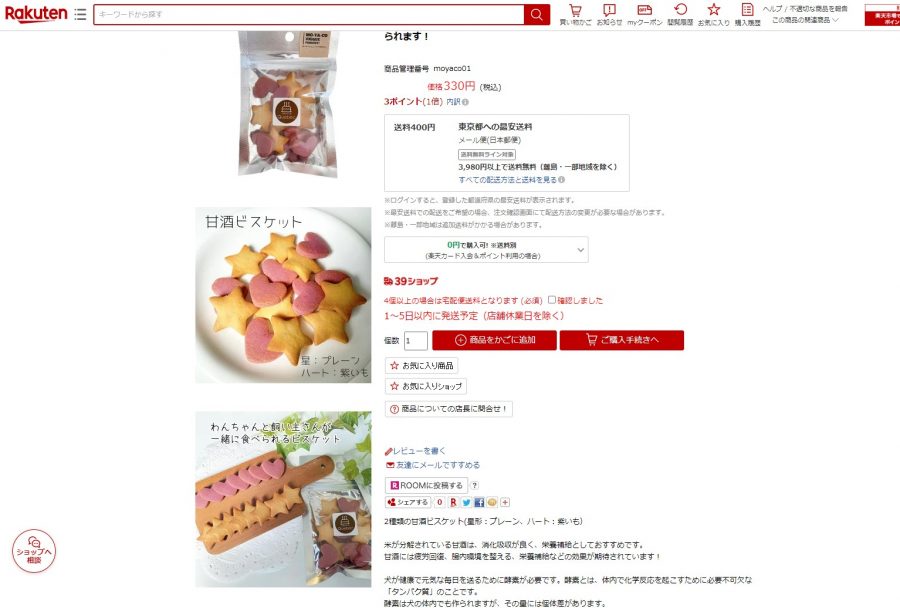Click the ヘルプ link in header
The image size is (900, 608).
772,9
